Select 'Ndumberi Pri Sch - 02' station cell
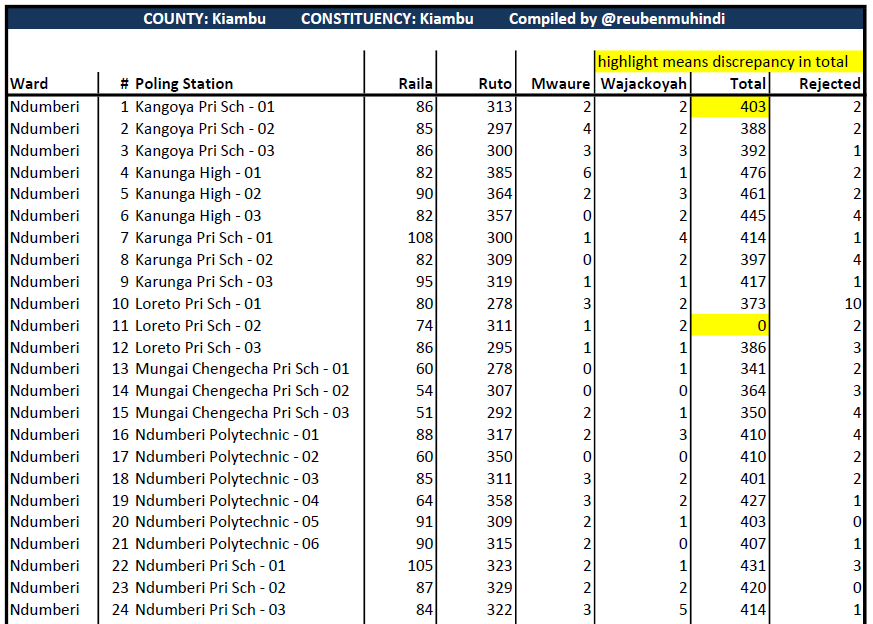Image resolution: width=873 pixels, height=624 pixels. pos(210,588)
